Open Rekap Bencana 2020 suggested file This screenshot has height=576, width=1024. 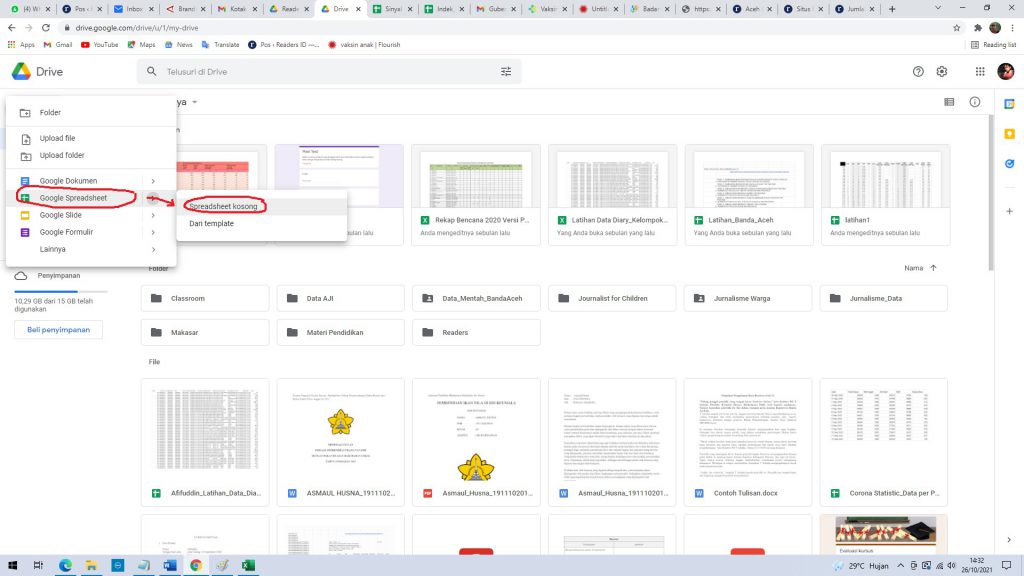(x=476, y=195)
